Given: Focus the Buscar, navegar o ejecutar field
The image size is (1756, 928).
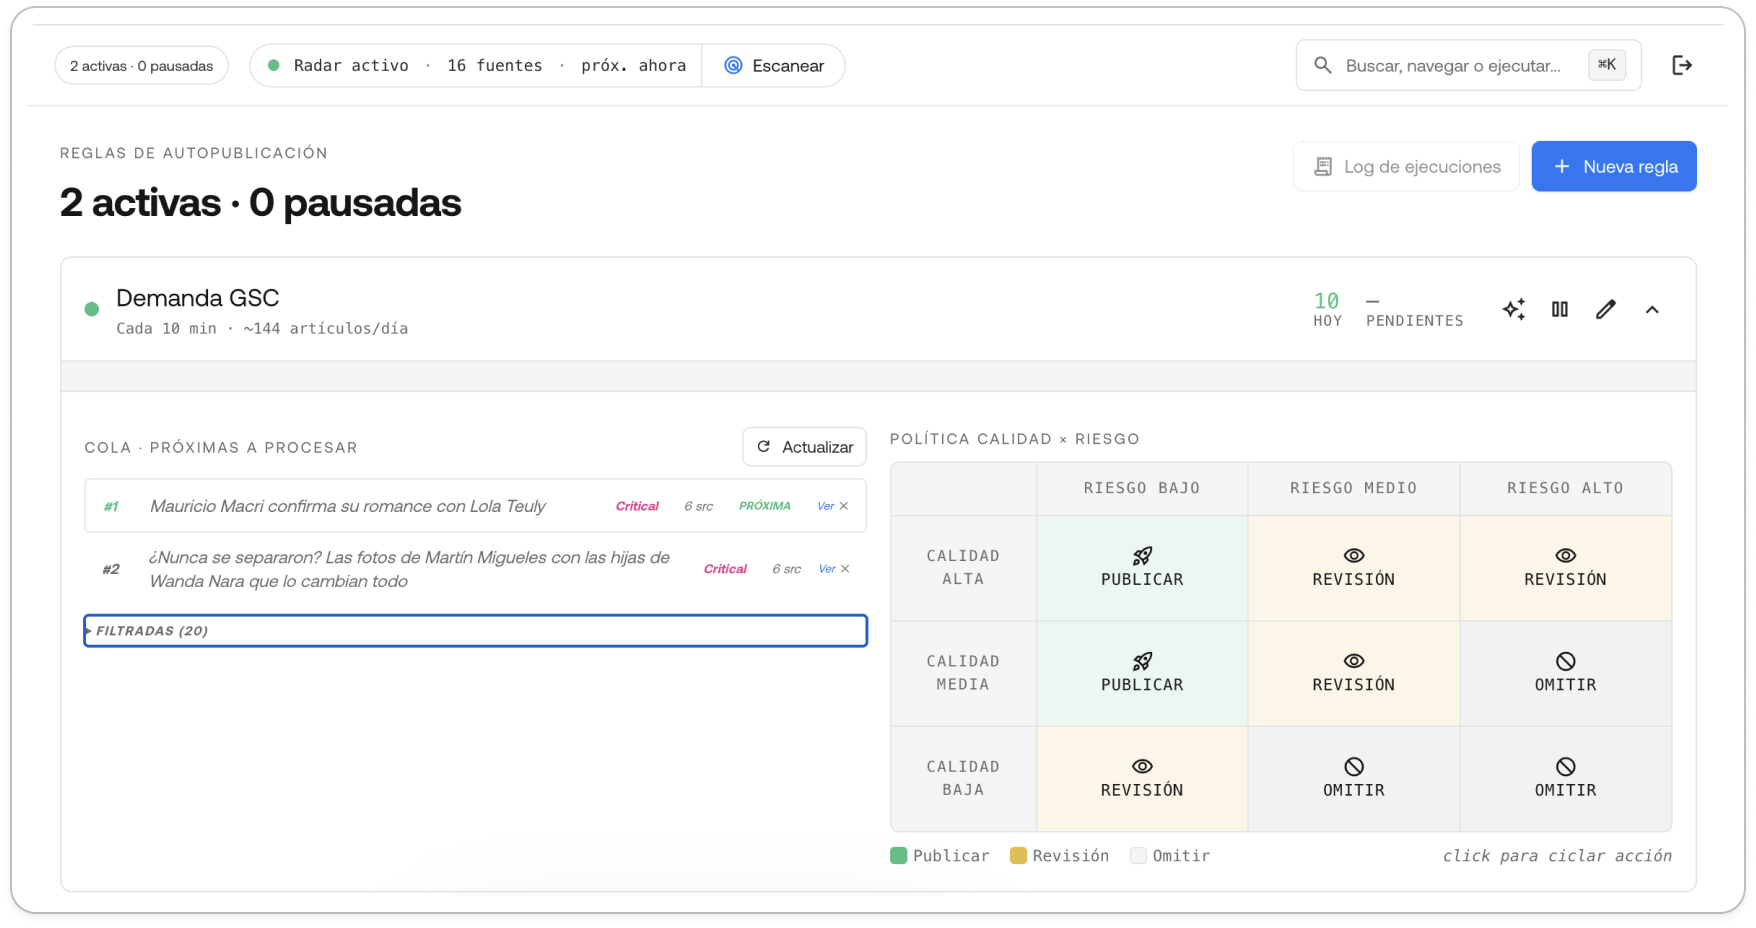Looking at the screenshot, I should click(1468, 65).
